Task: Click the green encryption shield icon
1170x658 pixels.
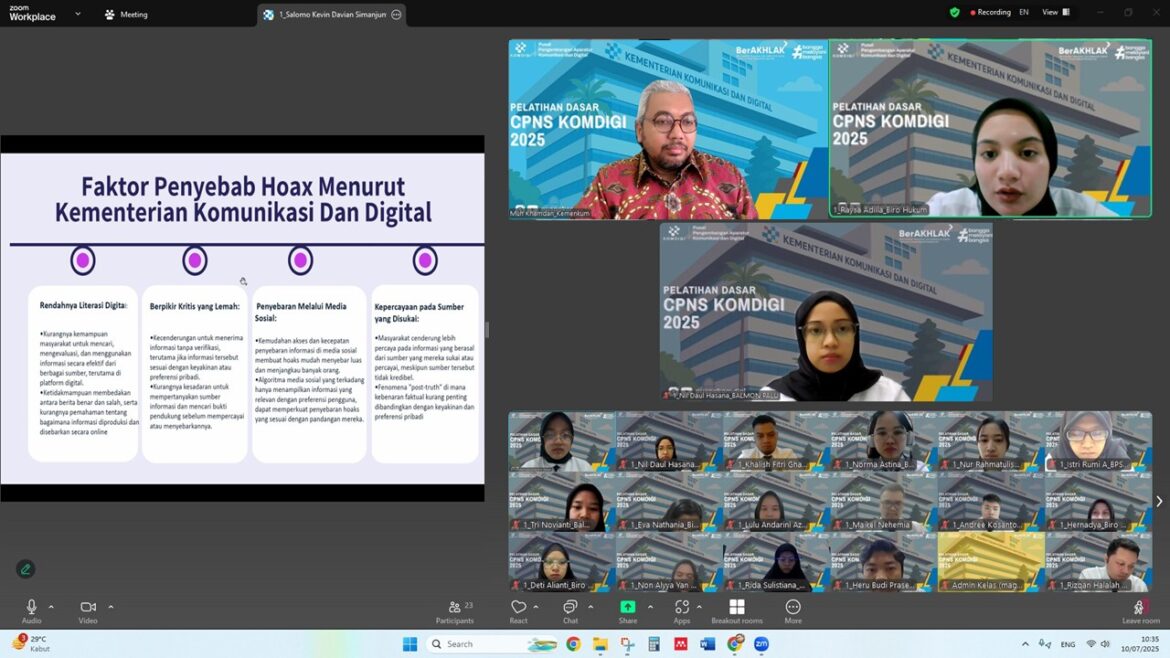Action: pos(954,12)
